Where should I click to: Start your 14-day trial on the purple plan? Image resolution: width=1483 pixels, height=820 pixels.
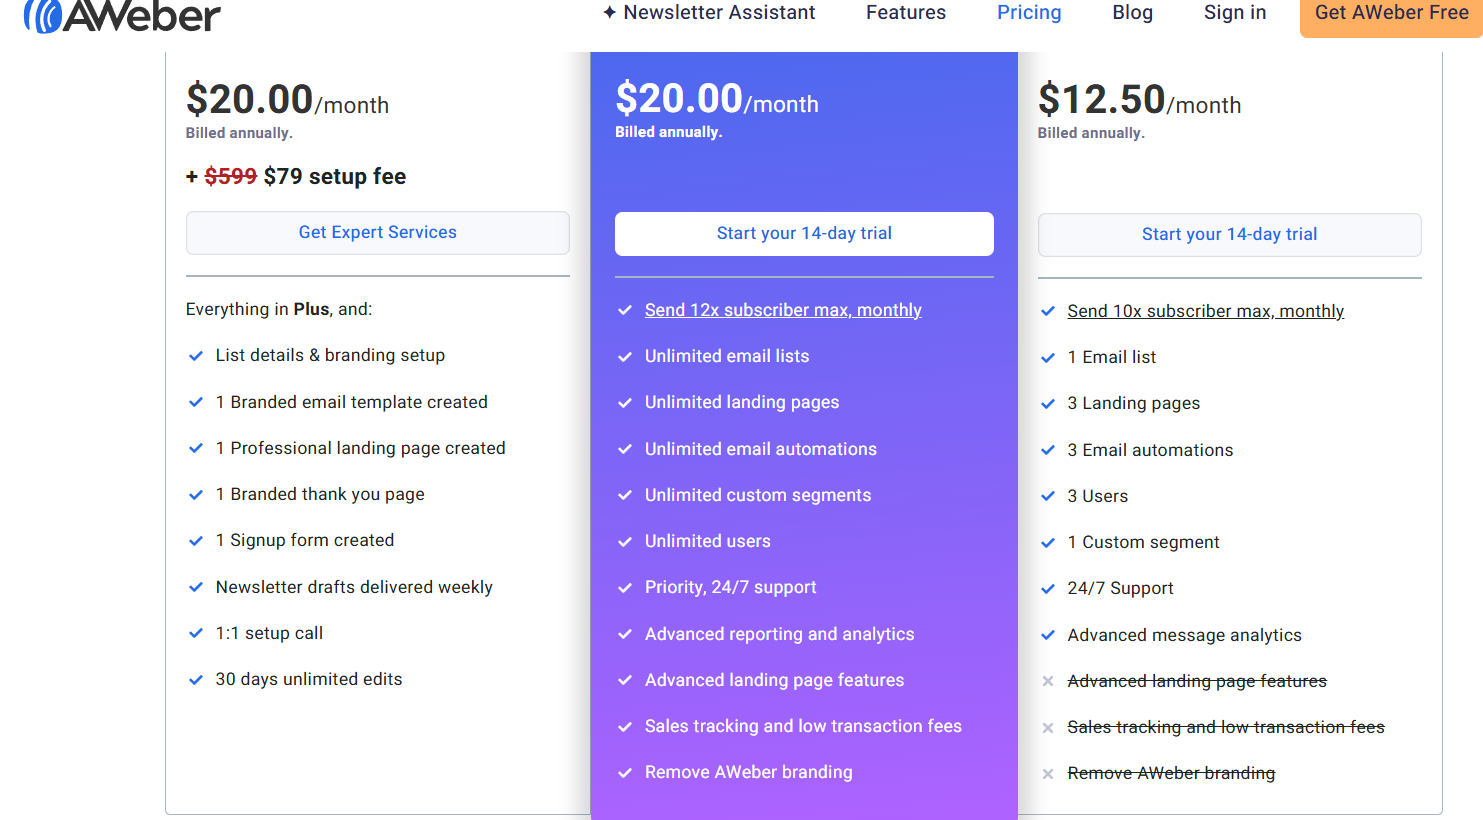(x=804, y=233)
